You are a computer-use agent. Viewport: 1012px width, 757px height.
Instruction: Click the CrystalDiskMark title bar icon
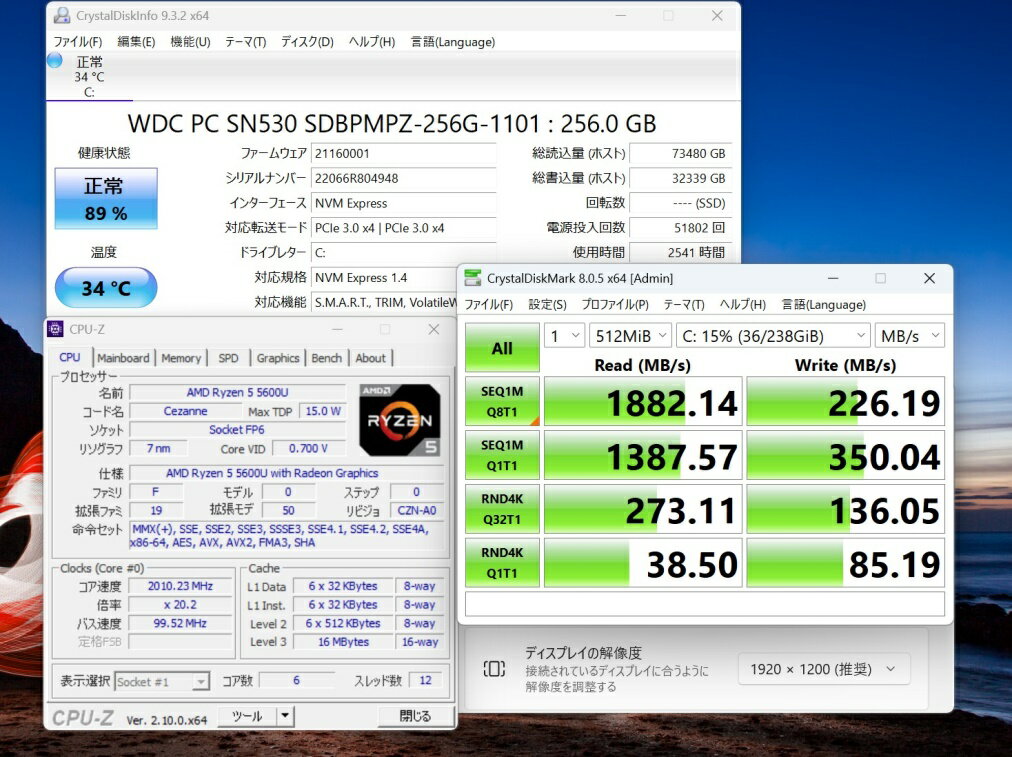471,278
